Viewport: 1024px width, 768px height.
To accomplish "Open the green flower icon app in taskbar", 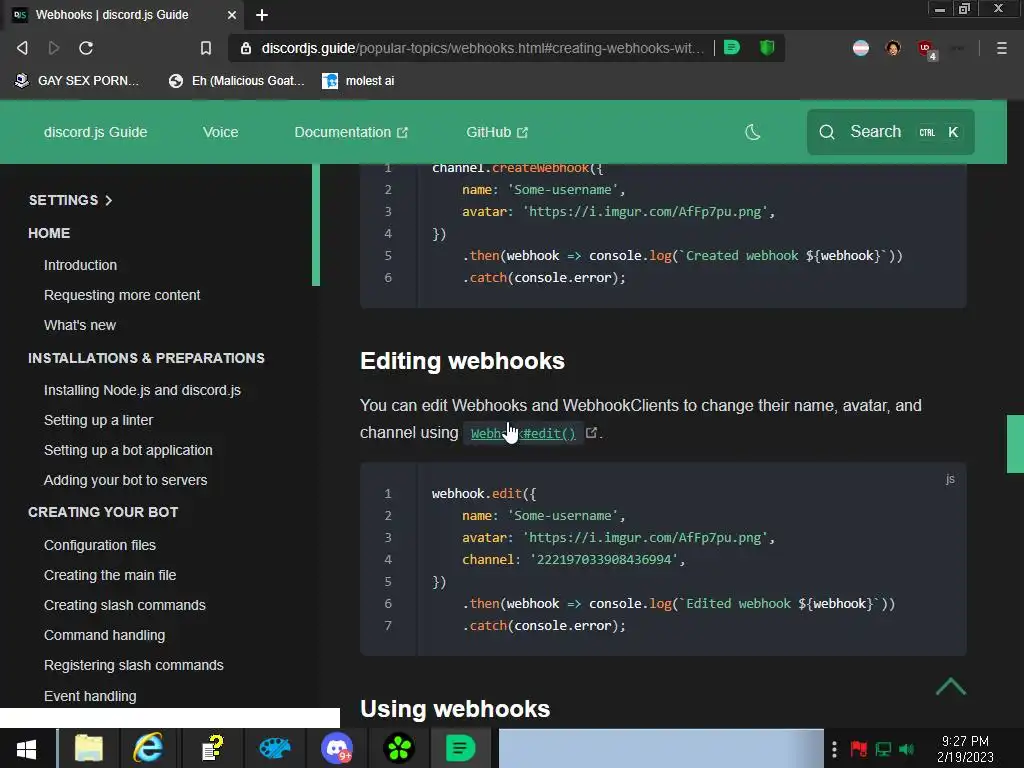I will tap(398, 748).
